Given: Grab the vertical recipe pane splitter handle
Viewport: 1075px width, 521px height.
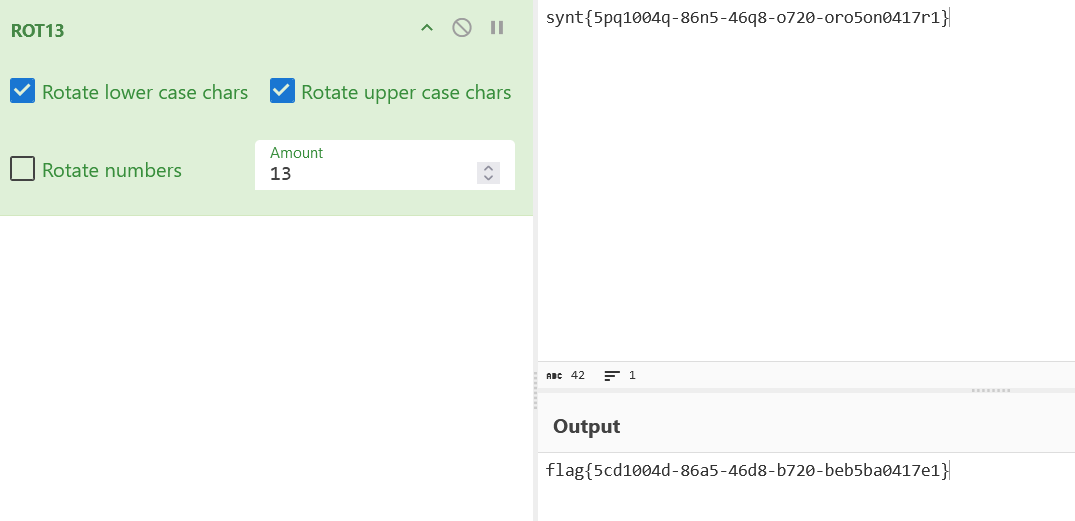Looking at the screenshot, I should click(535, 390).
